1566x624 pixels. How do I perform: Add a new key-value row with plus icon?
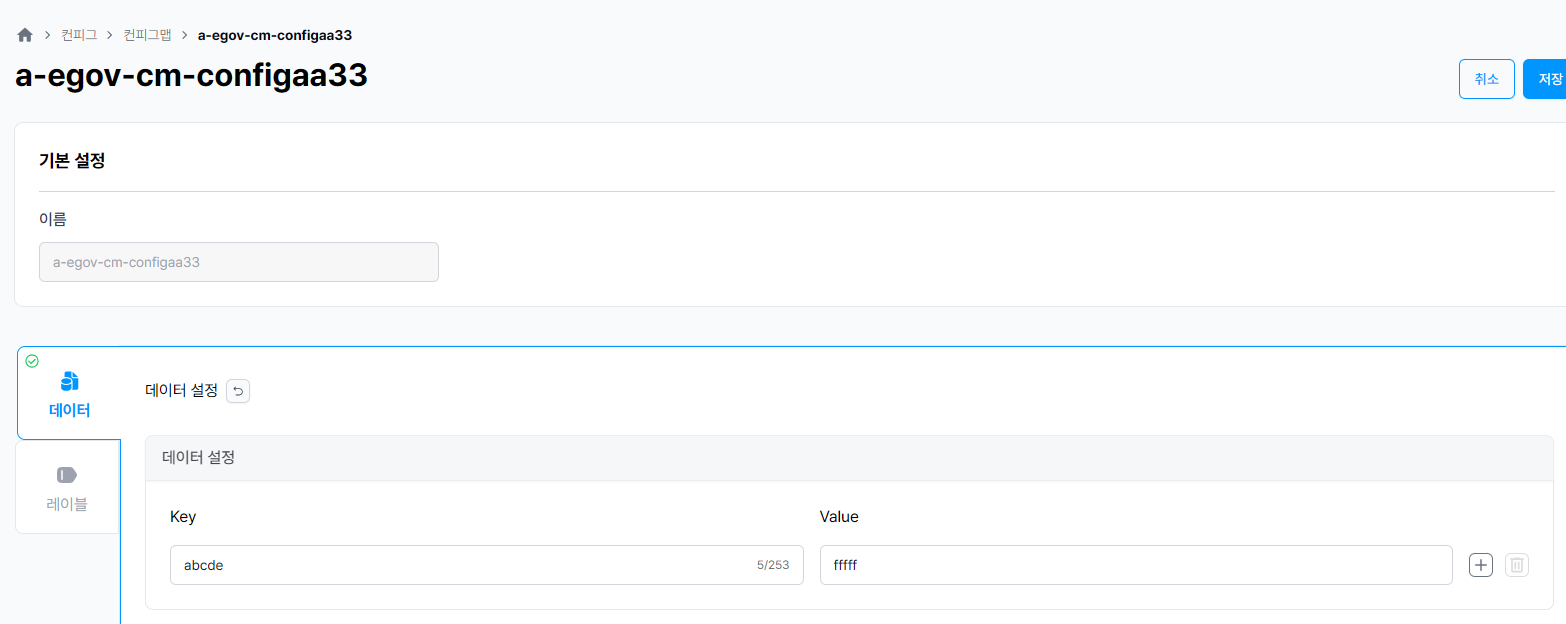[1480, 565]
